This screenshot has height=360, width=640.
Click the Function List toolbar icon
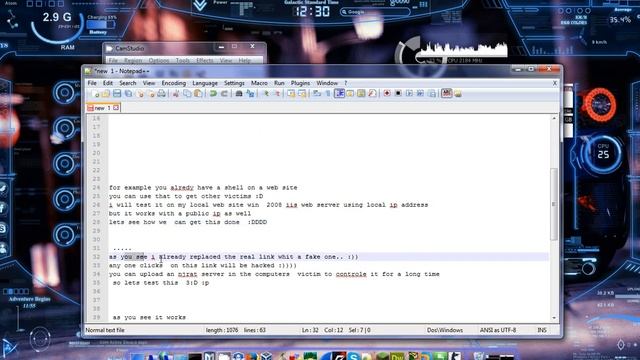coord(372,94)
